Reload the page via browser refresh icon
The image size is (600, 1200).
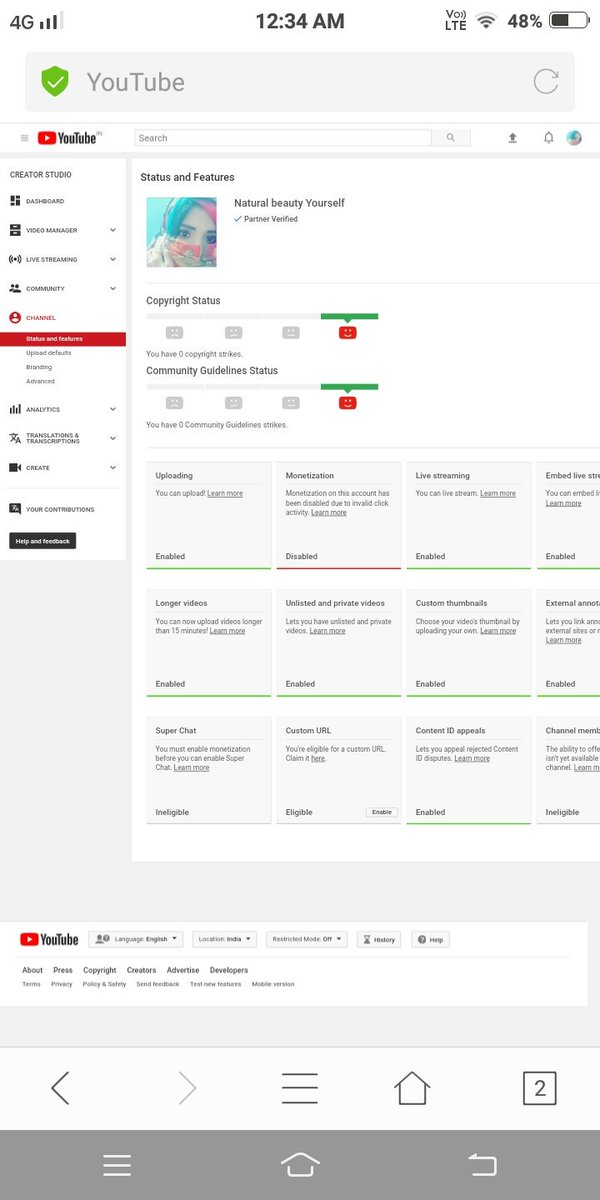pos(546,82)
